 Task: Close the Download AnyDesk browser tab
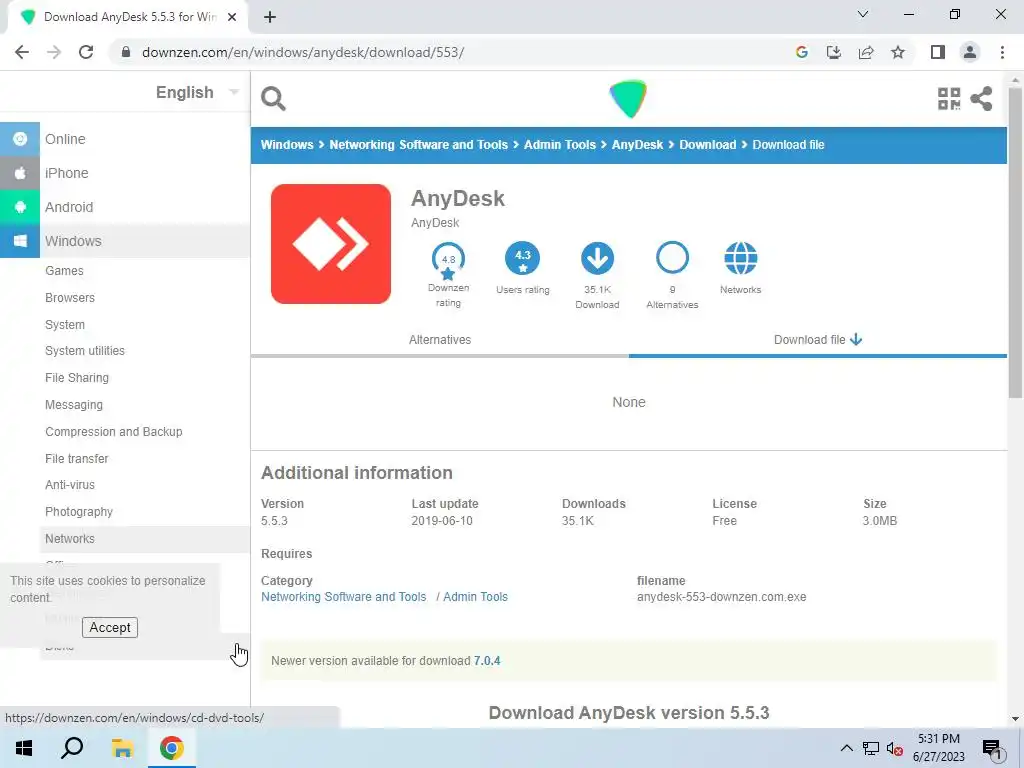tap(232, 17)
